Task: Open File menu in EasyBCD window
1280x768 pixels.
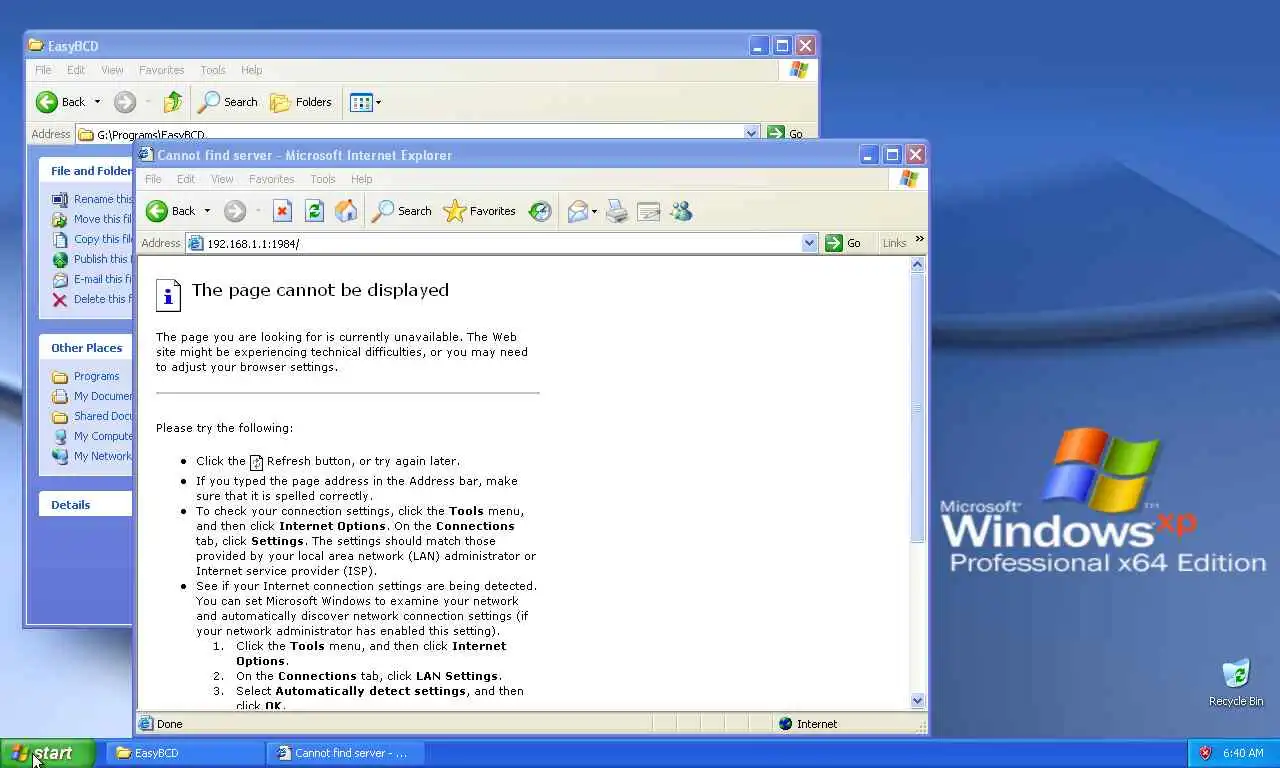Action: coord(43,70)
